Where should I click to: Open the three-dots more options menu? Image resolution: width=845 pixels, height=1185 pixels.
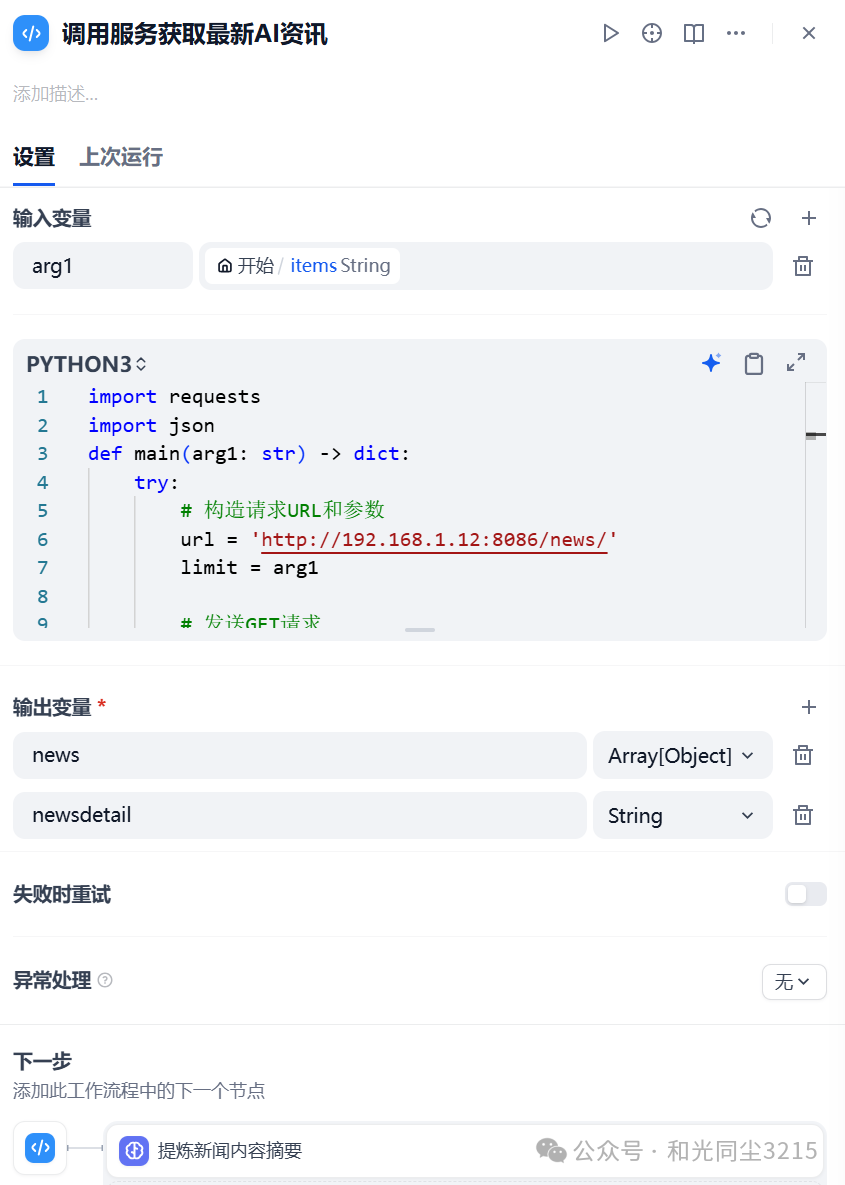(x=735, y=33)
